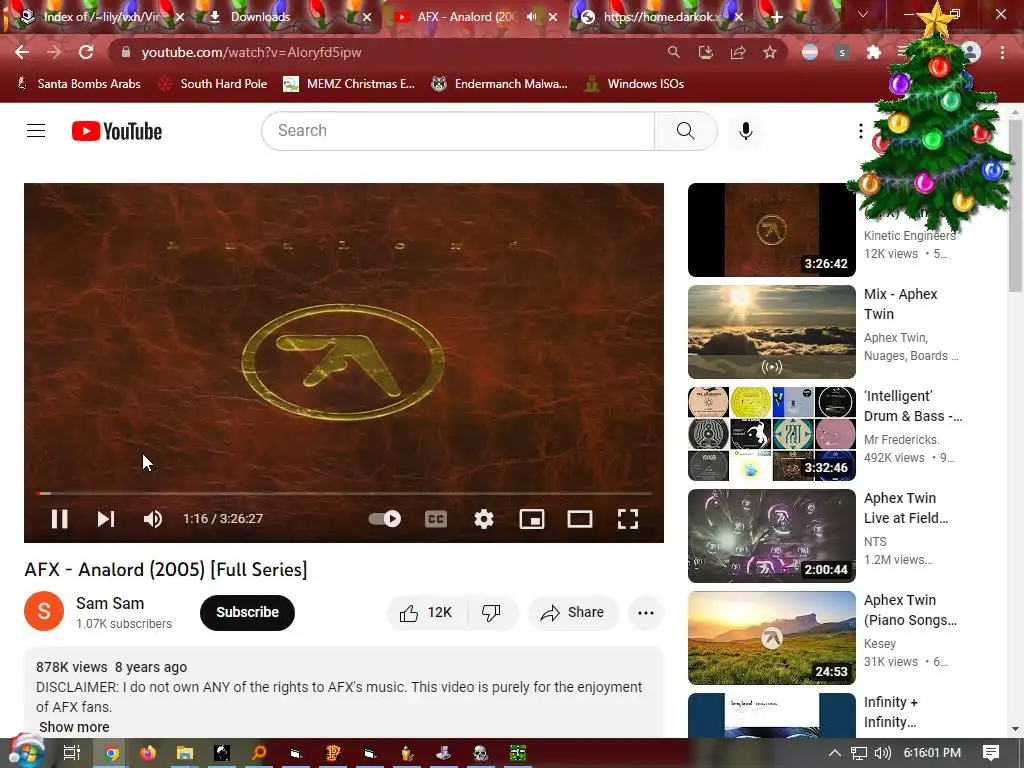Expand the description with Show more

[x=74, y=727]
